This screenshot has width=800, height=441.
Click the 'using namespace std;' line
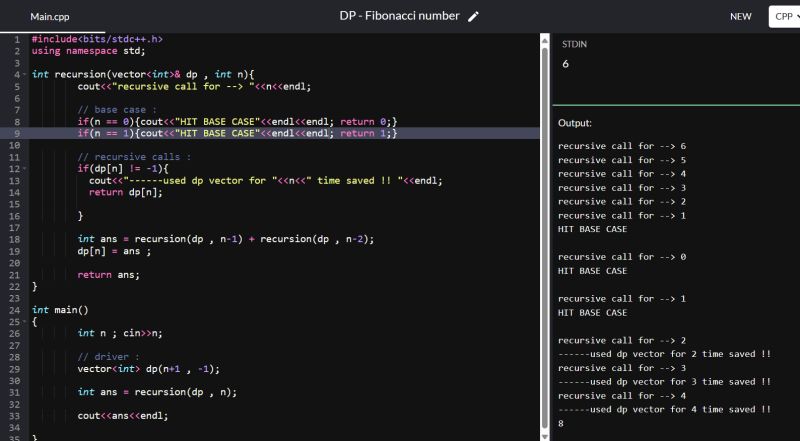(88, 51)
